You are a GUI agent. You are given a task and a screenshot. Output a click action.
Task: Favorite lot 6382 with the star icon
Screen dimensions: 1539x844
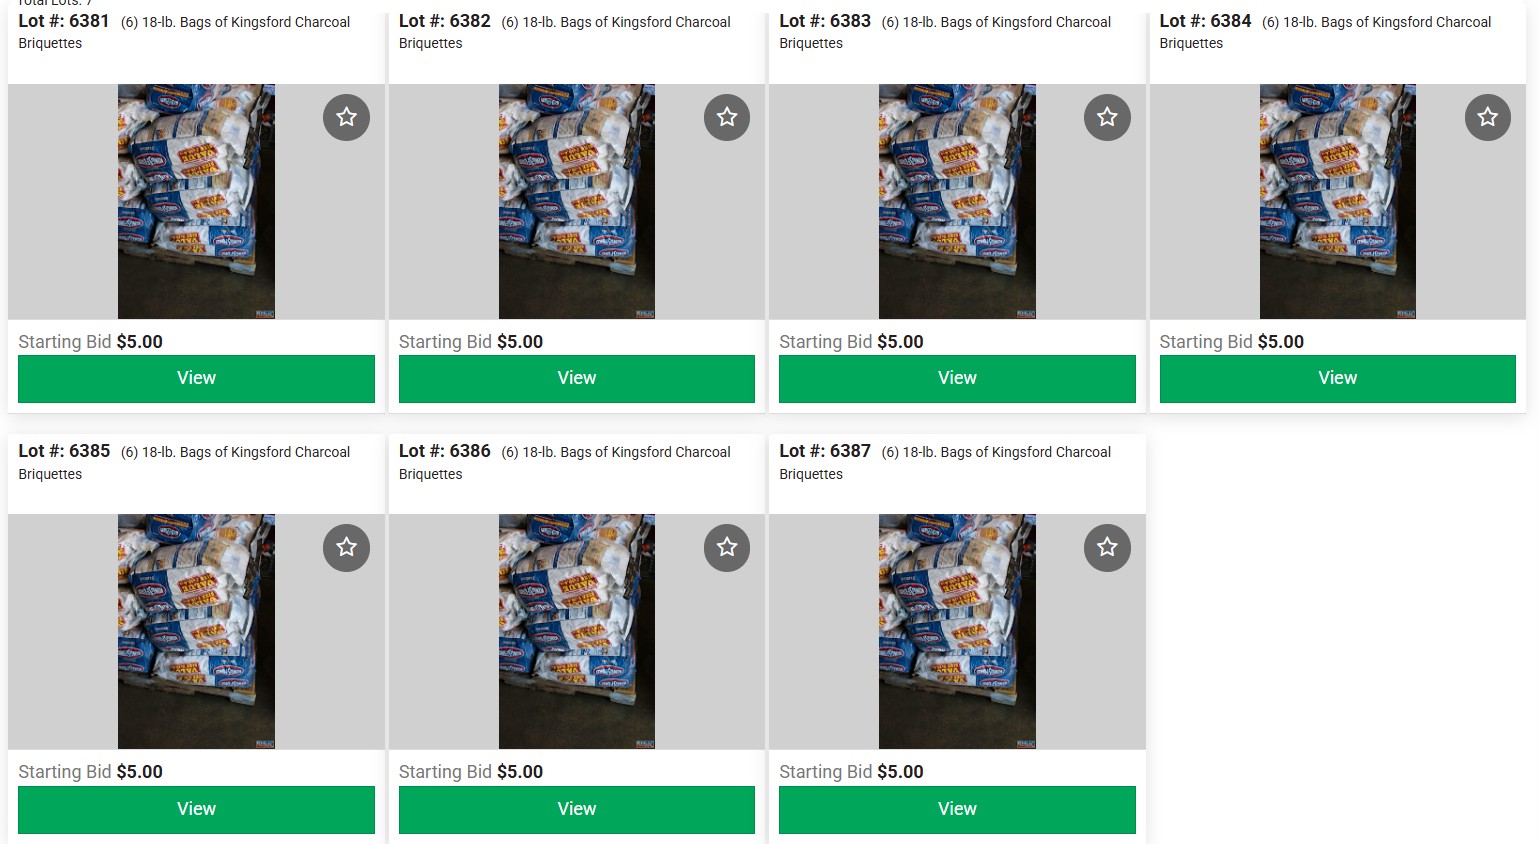[727, 117]
